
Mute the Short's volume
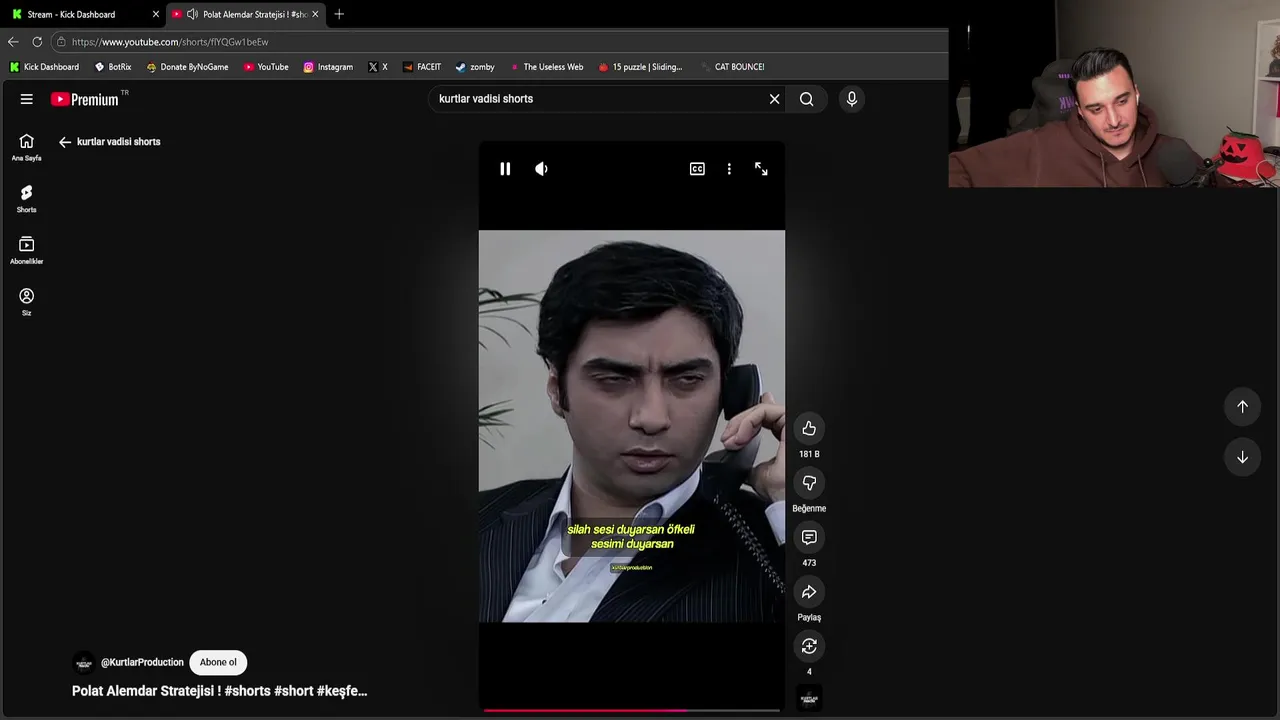541,169
